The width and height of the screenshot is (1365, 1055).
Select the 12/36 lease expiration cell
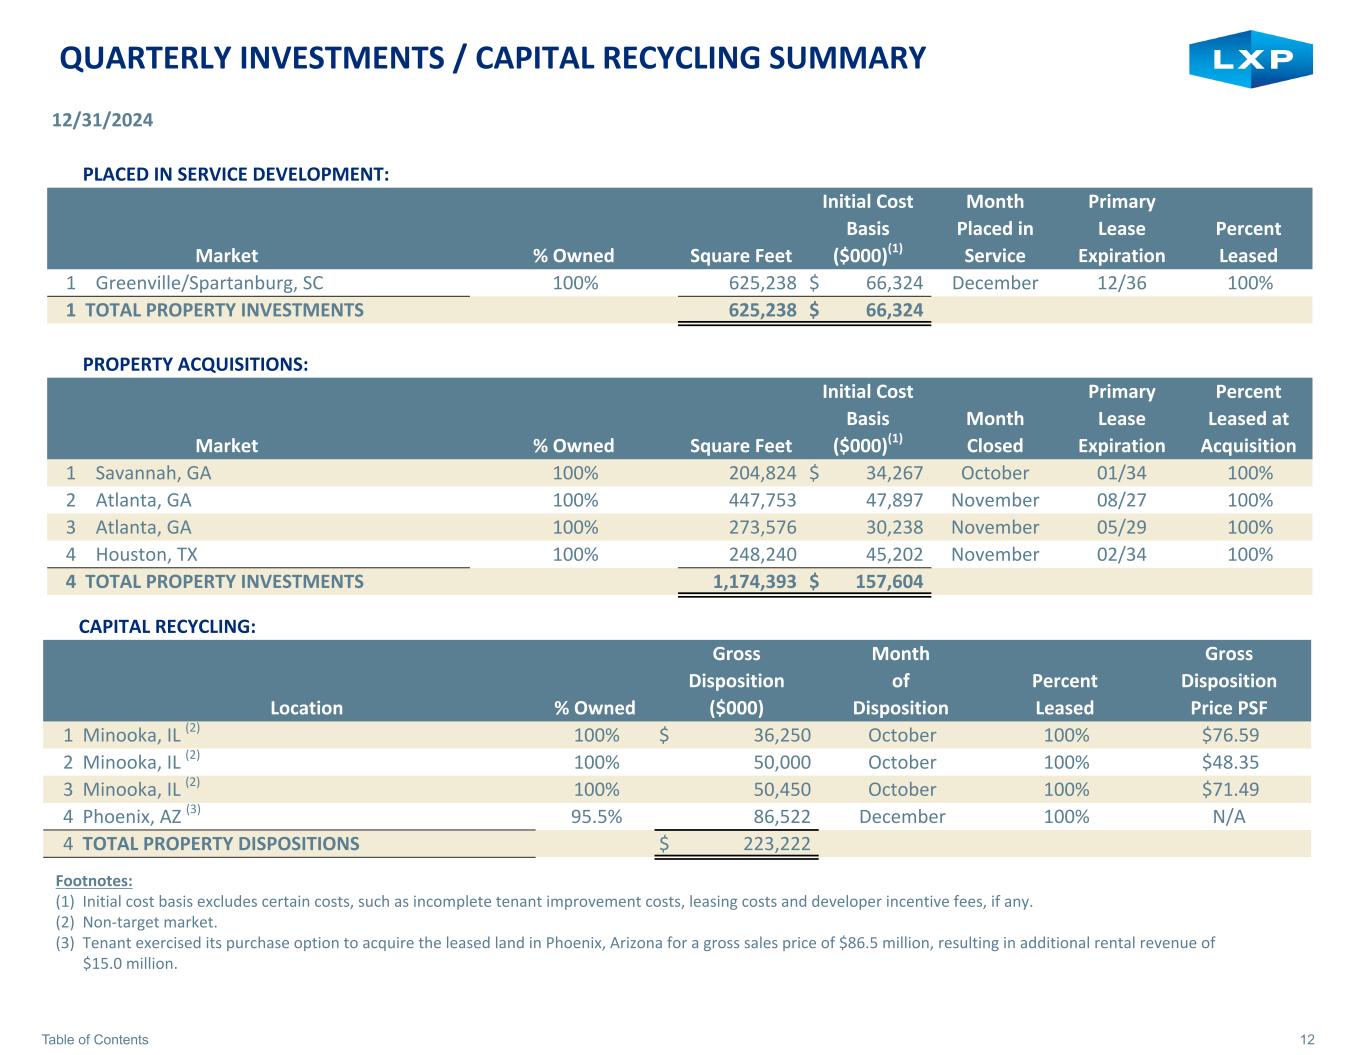[1121, 283]
